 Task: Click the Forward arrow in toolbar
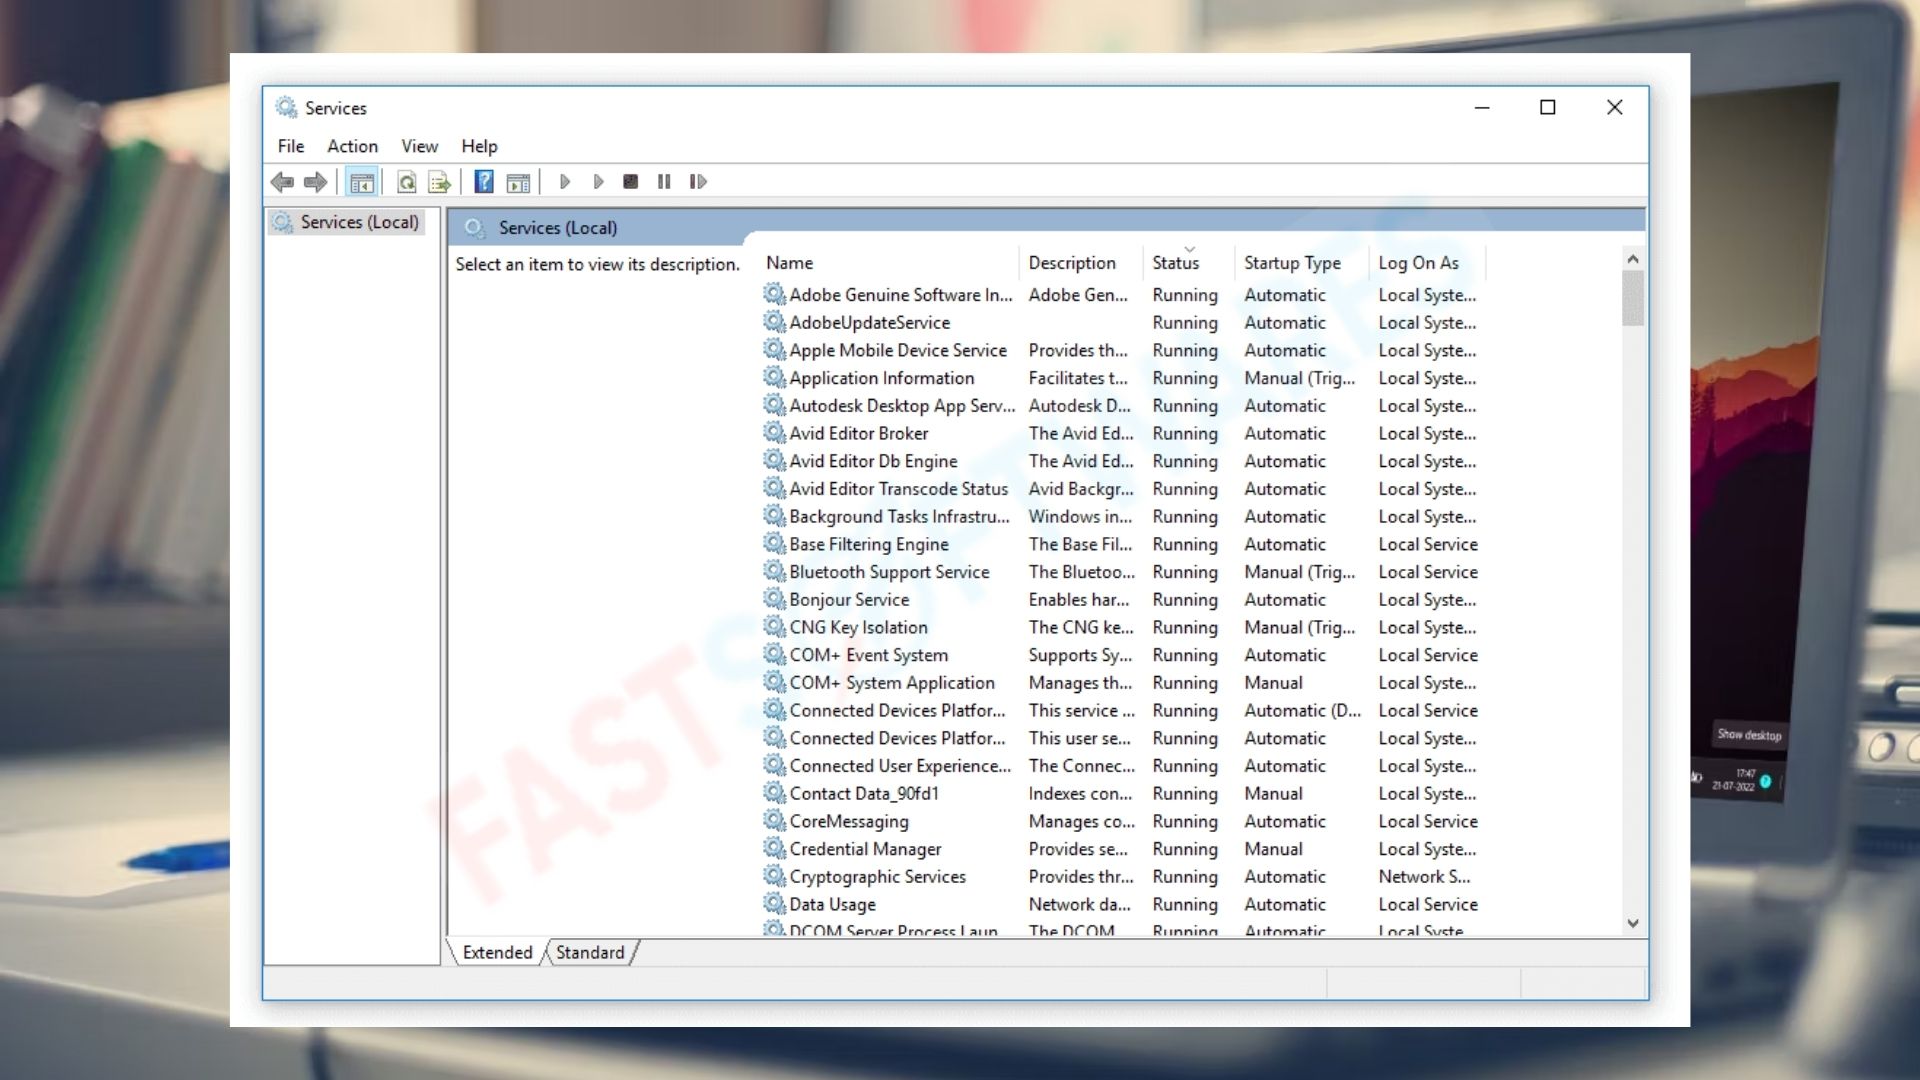click(x=315, y=182)
